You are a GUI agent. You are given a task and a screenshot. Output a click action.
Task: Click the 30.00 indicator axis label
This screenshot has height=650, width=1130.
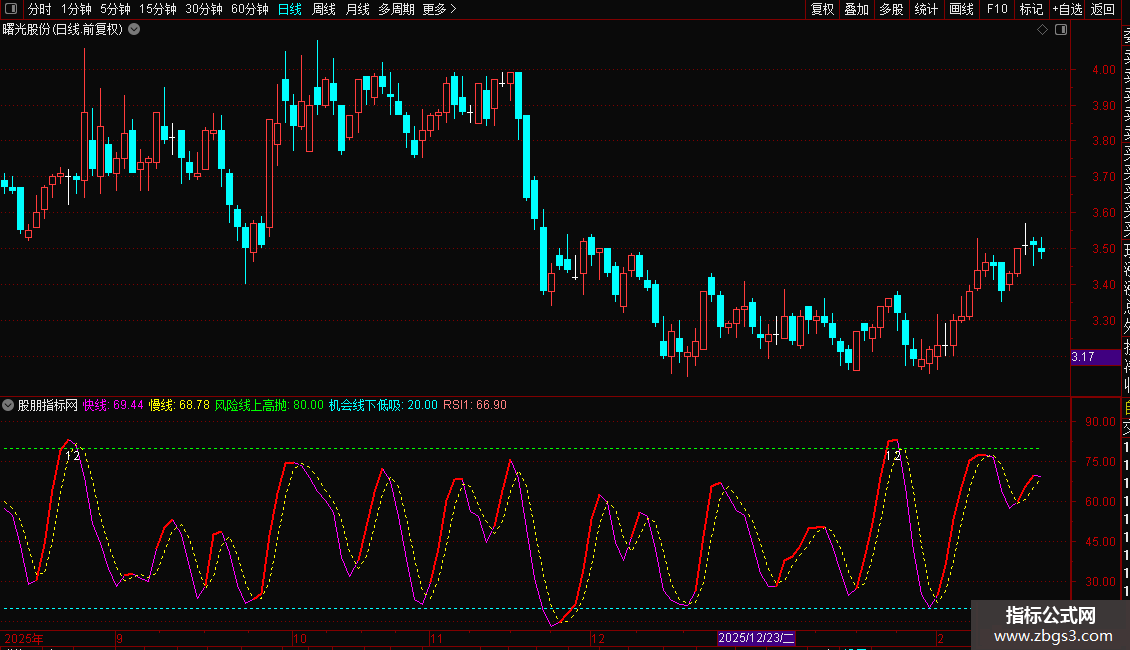pos(1100,582)
